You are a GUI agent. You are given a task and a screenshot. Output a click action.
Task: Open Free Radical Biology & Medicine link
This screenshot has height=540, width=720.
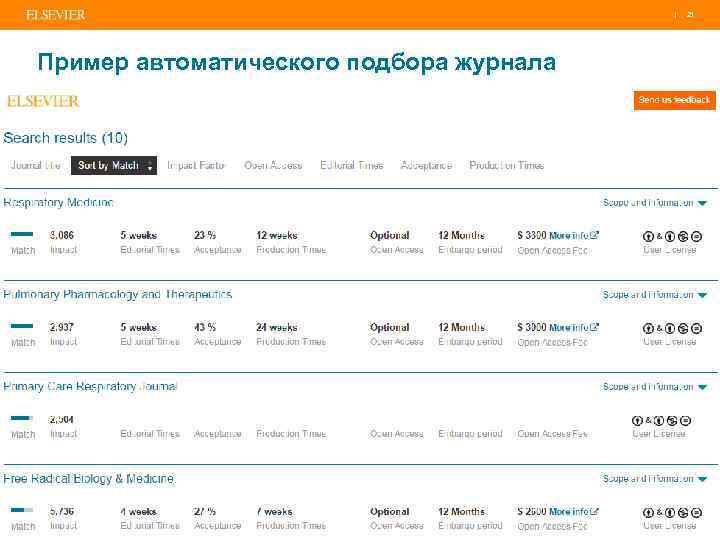(88, 478)
